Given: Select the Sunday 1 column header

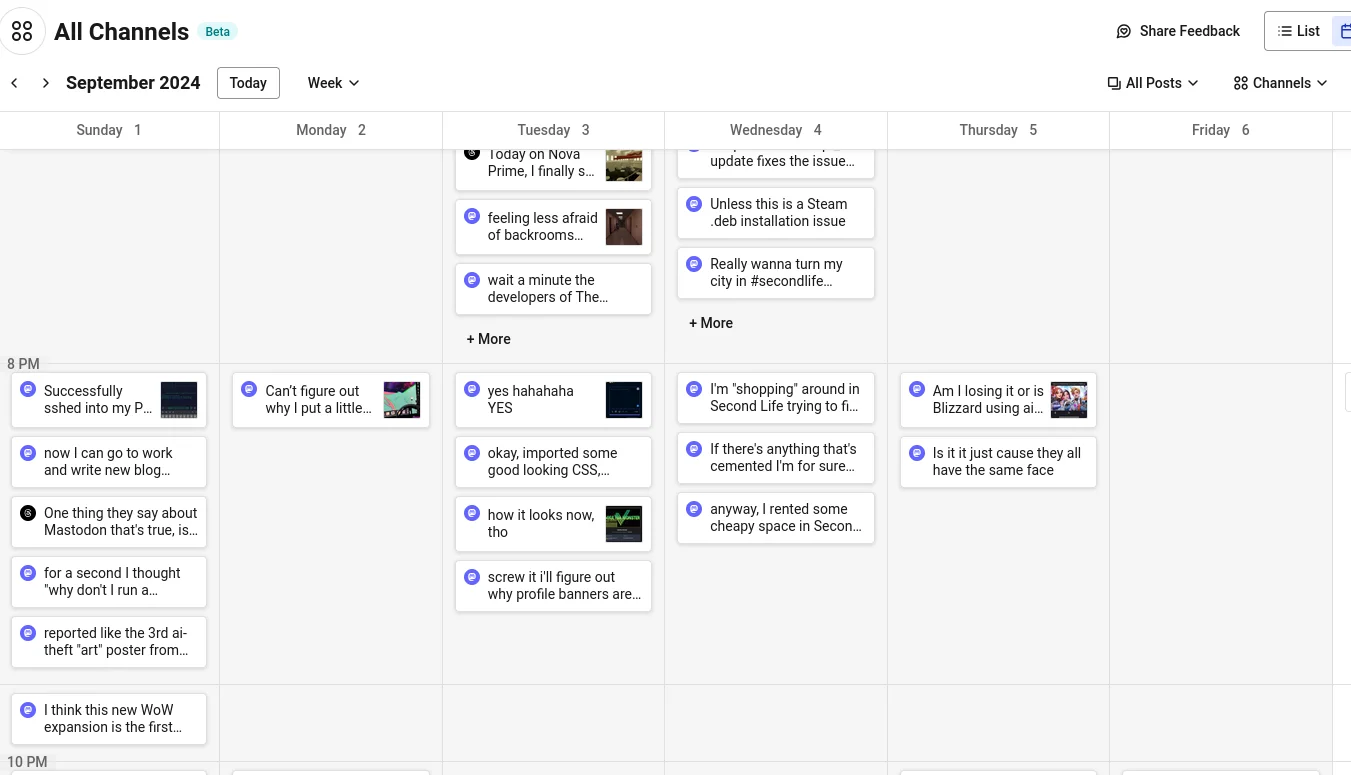Looking at the screenshot, I should point(109,130).
